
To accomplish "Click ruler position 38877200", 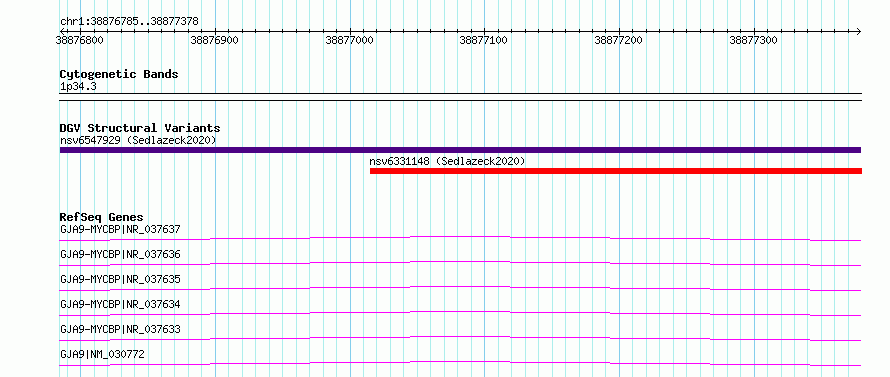I will pyautogui.click(x=619, y=40).
